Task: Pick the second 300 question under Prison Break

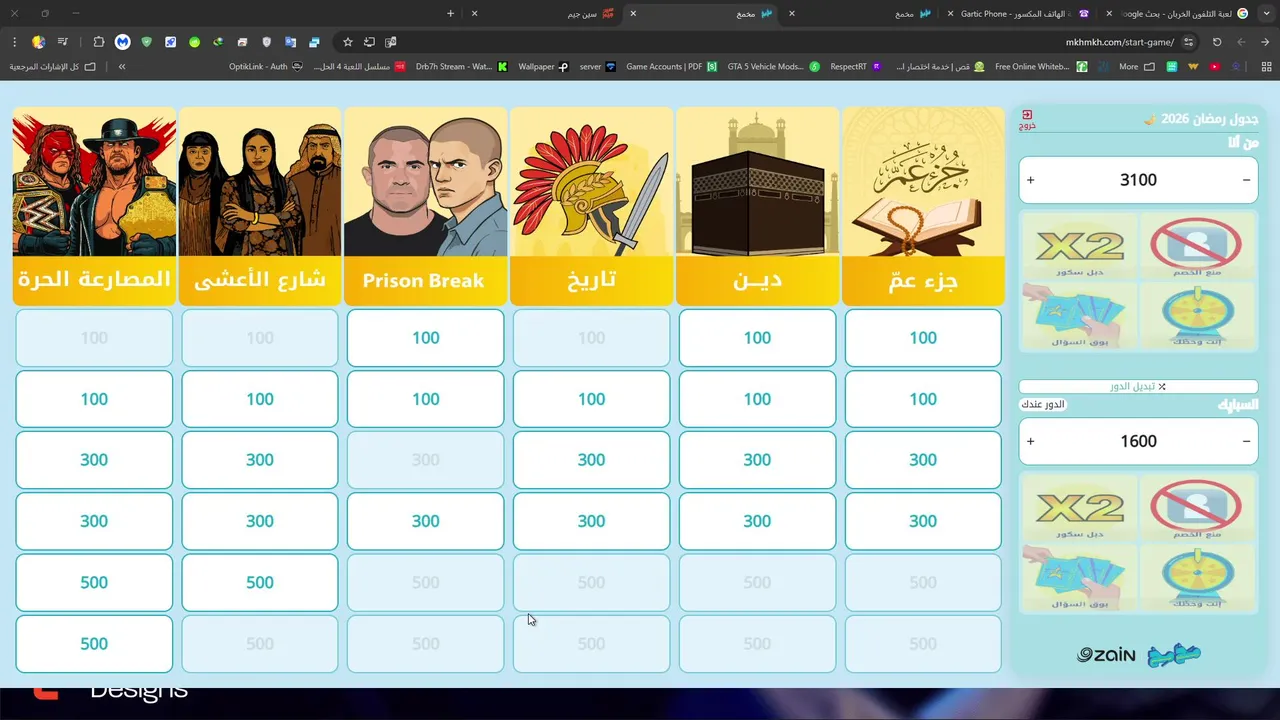Action: click(425, 521)
